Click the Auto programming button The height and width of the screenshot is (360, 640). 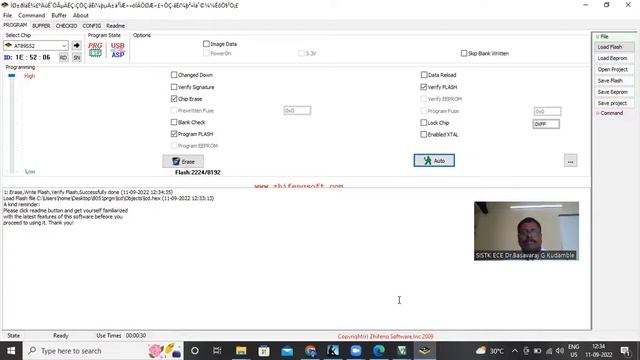434,160
